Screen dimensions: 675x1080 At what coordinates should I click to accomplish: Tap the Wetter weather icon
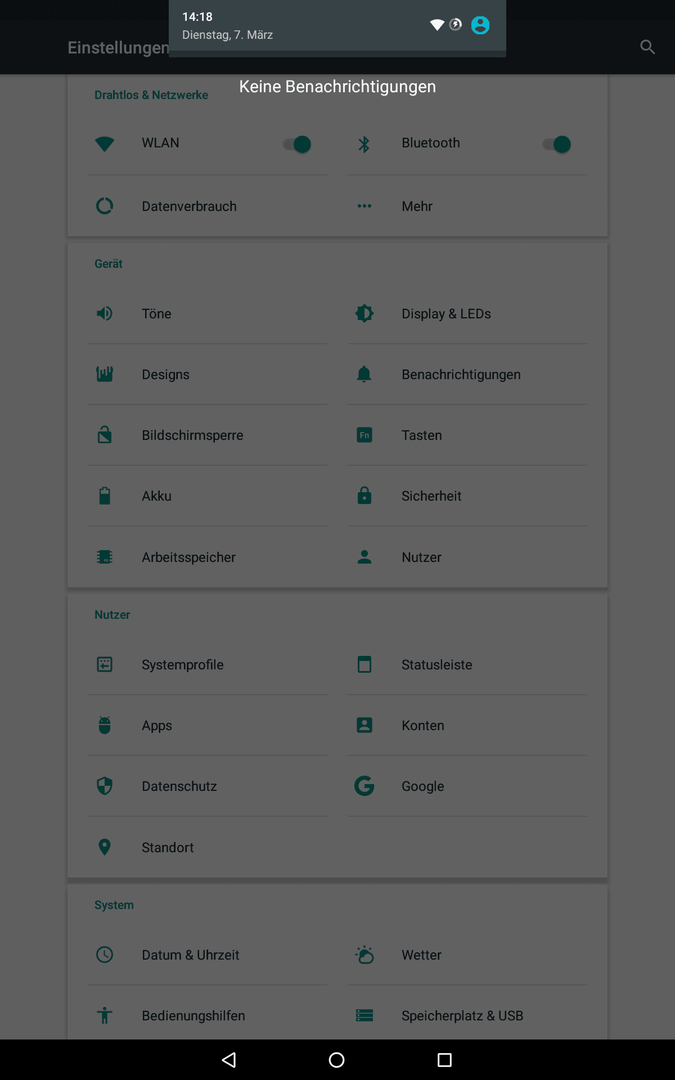point(364,955)
